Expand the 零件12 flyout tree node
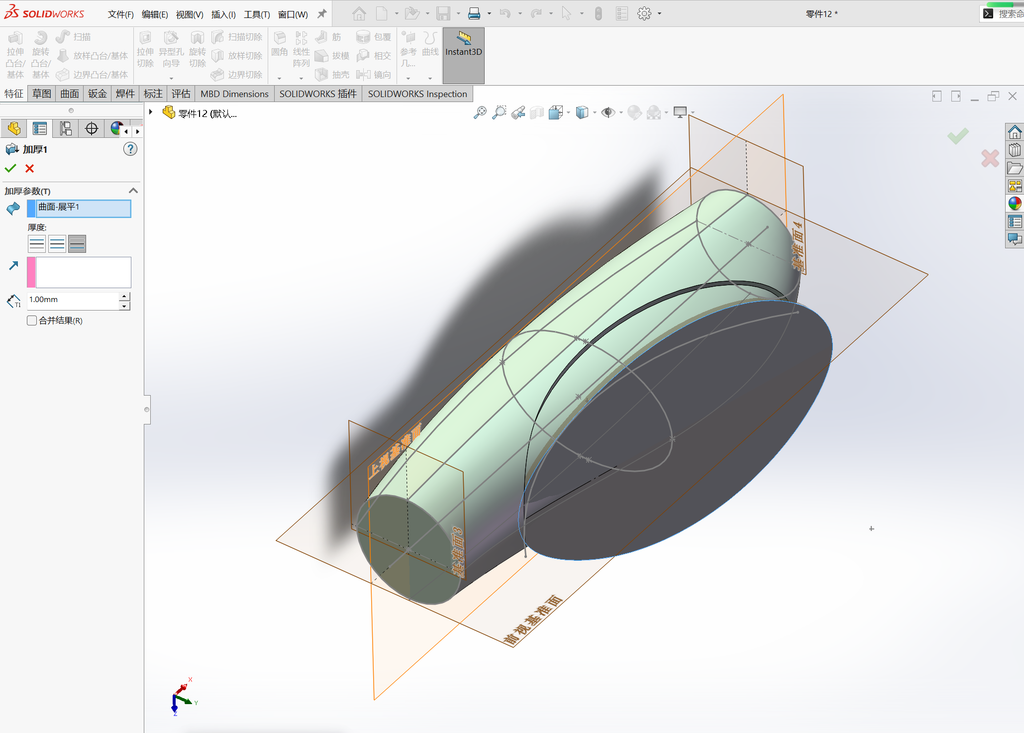Screen dimensions: 1024x733 [x=151, y=112]
